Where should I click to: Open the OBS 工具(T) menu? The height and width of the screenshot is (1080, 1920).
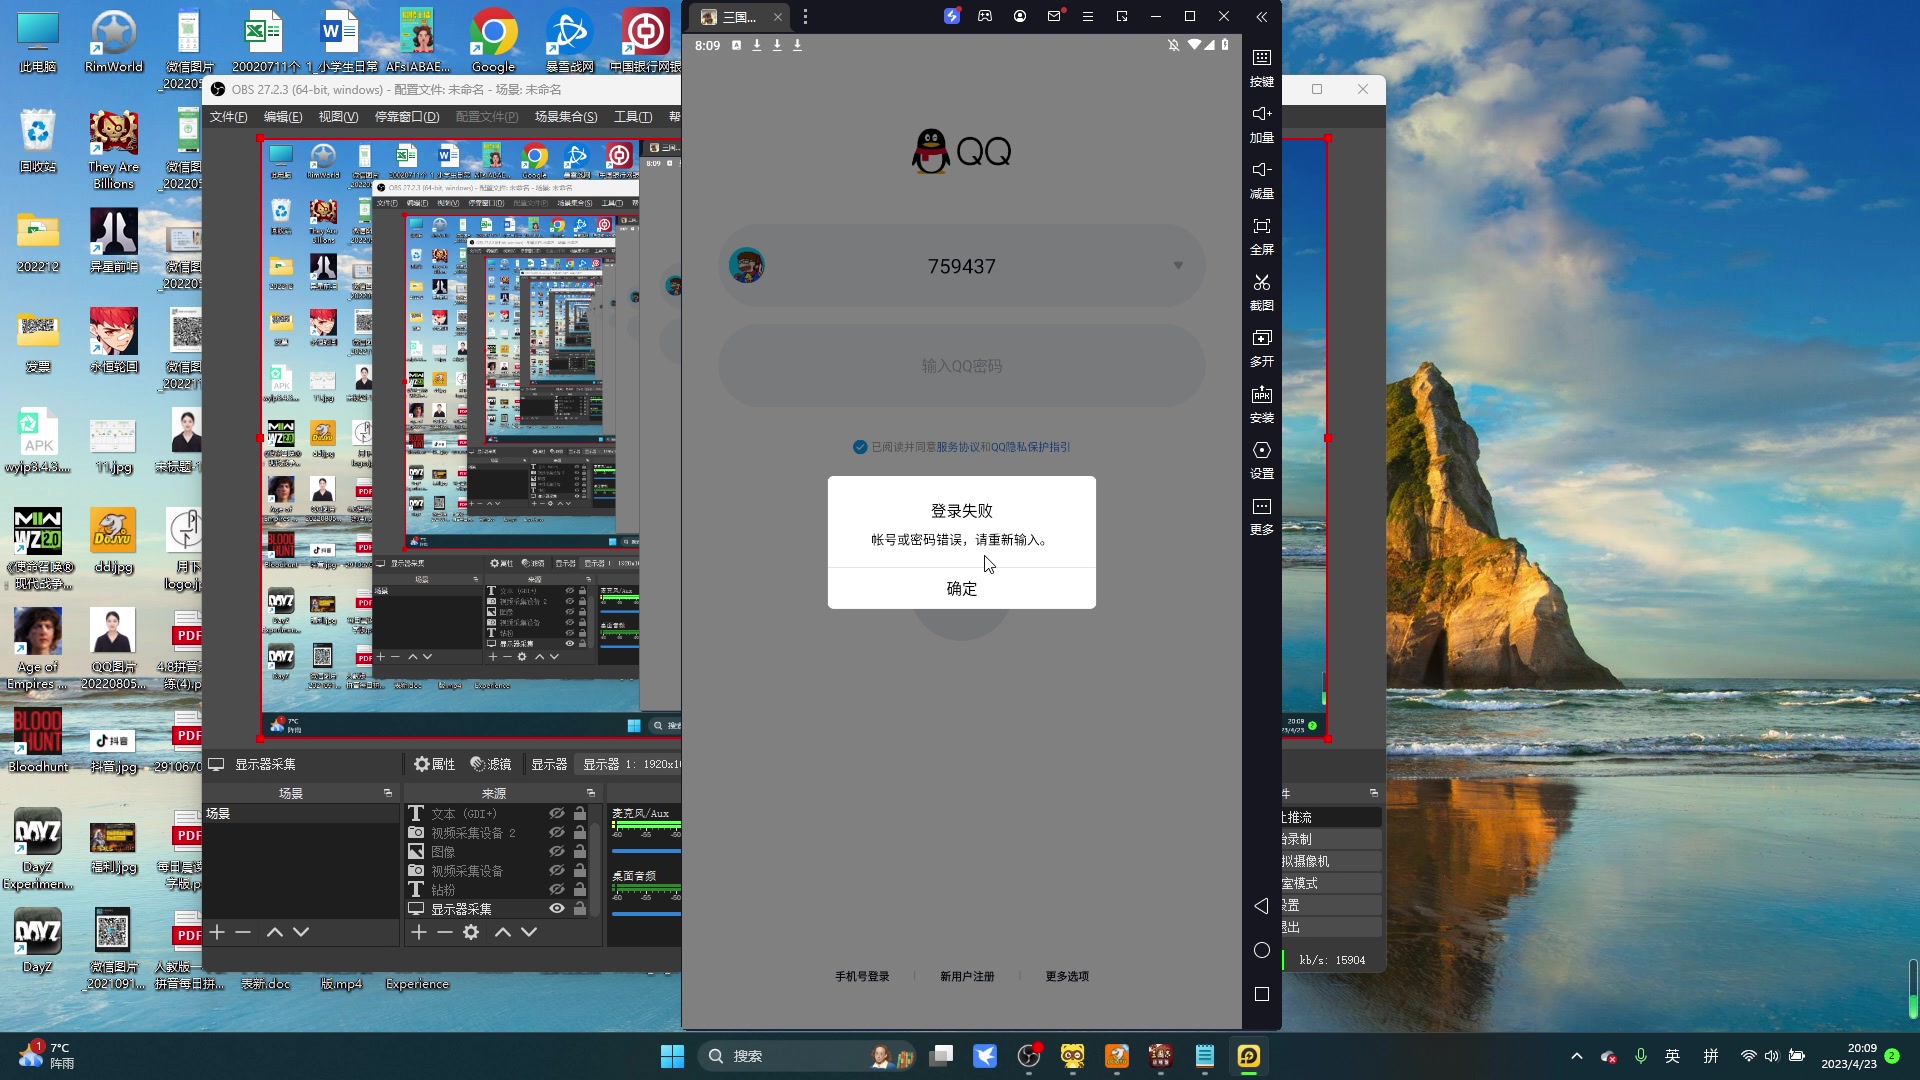[633, 117]
